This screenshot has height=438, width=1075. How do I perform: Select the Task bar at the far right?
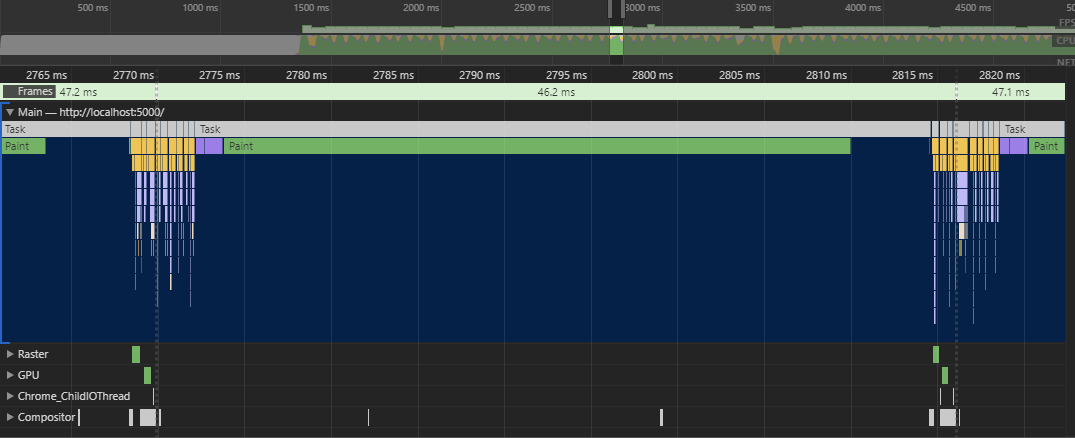click(x=1032, y=129)
